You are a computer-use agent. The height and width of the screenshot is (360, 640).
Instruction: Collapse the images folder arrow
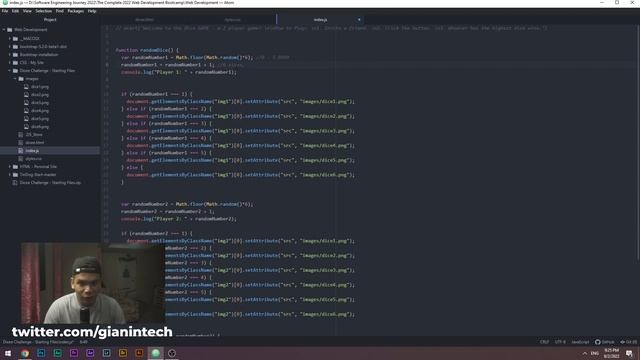[15, 79]
